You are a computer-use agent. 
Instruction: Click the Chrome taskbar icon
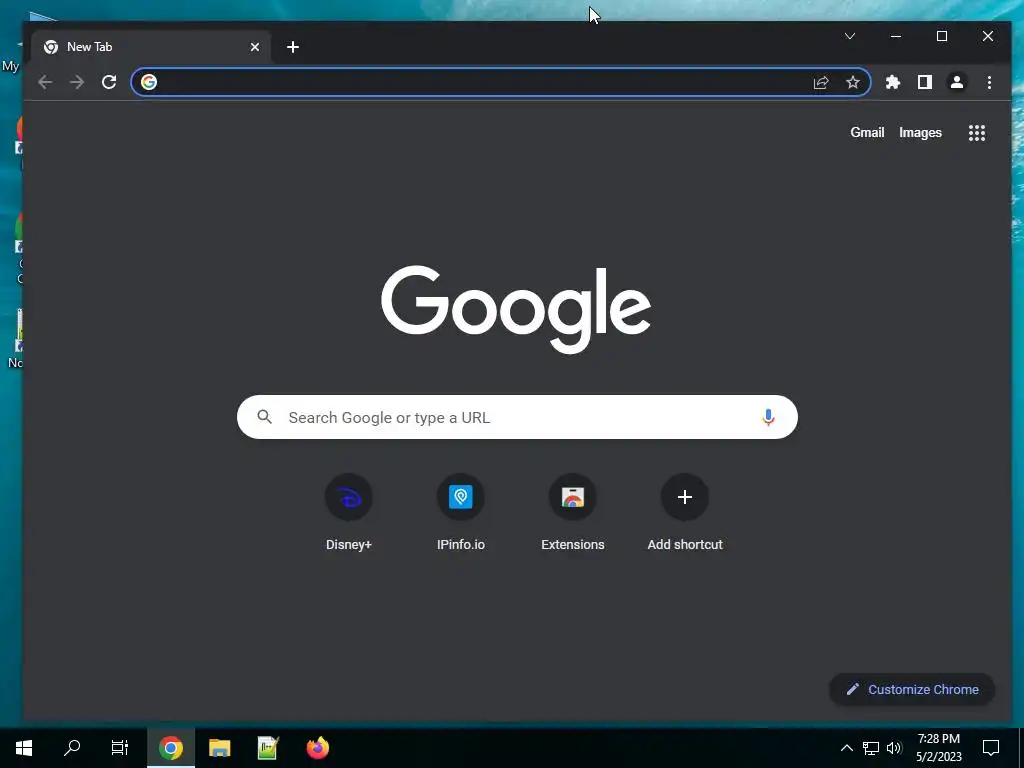pyautogui.click(x=170, y=748)
